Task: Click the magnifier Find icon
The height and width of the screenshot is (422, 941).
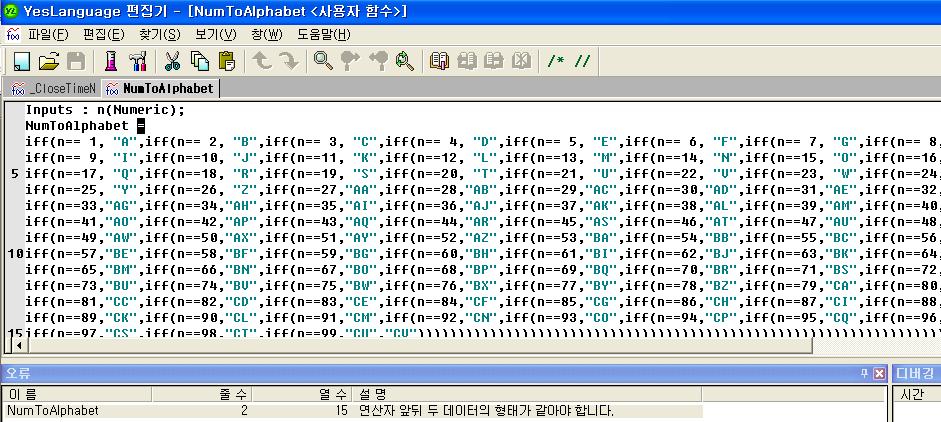Action: click(322, 61)
